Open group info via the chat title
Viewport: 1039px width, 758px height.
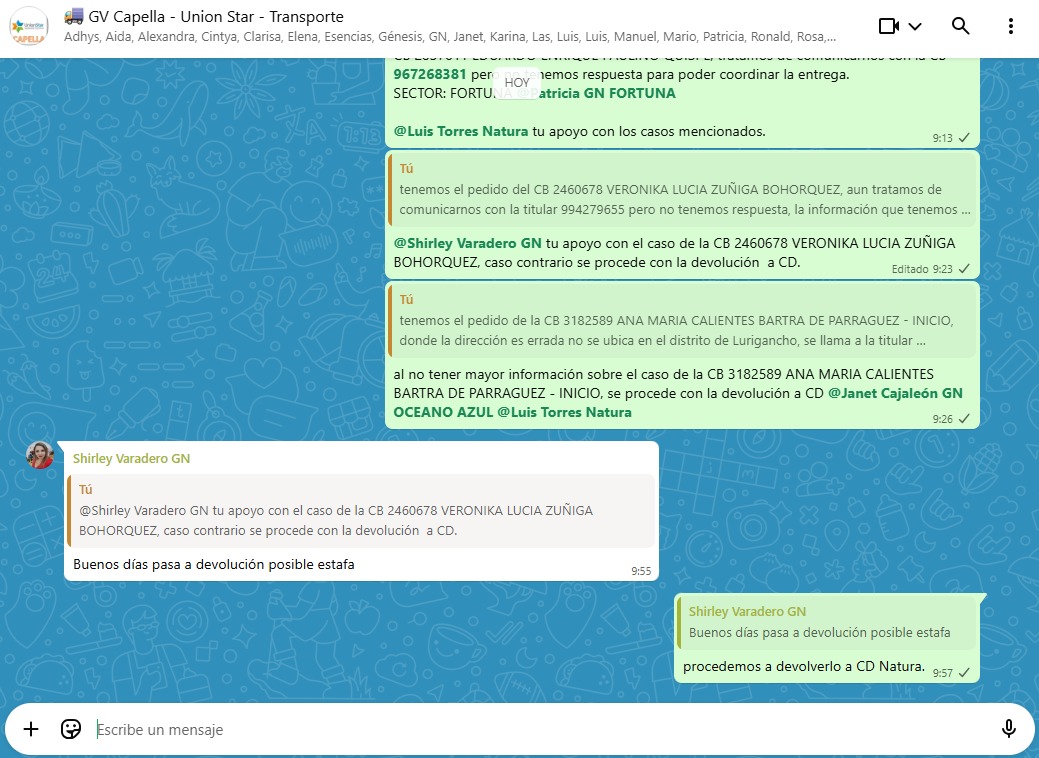tap(216, 17)
